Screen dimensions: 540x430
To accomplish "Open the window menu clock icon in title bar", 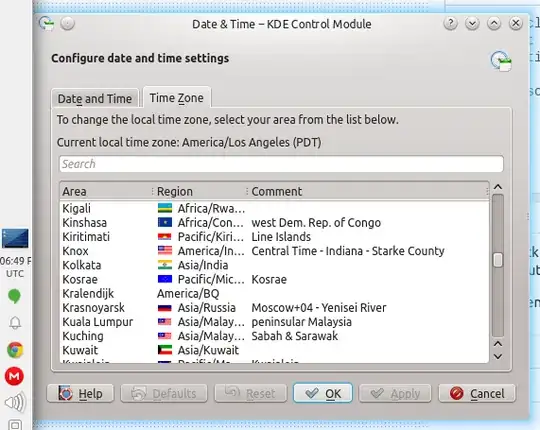I will coord(46,23).
